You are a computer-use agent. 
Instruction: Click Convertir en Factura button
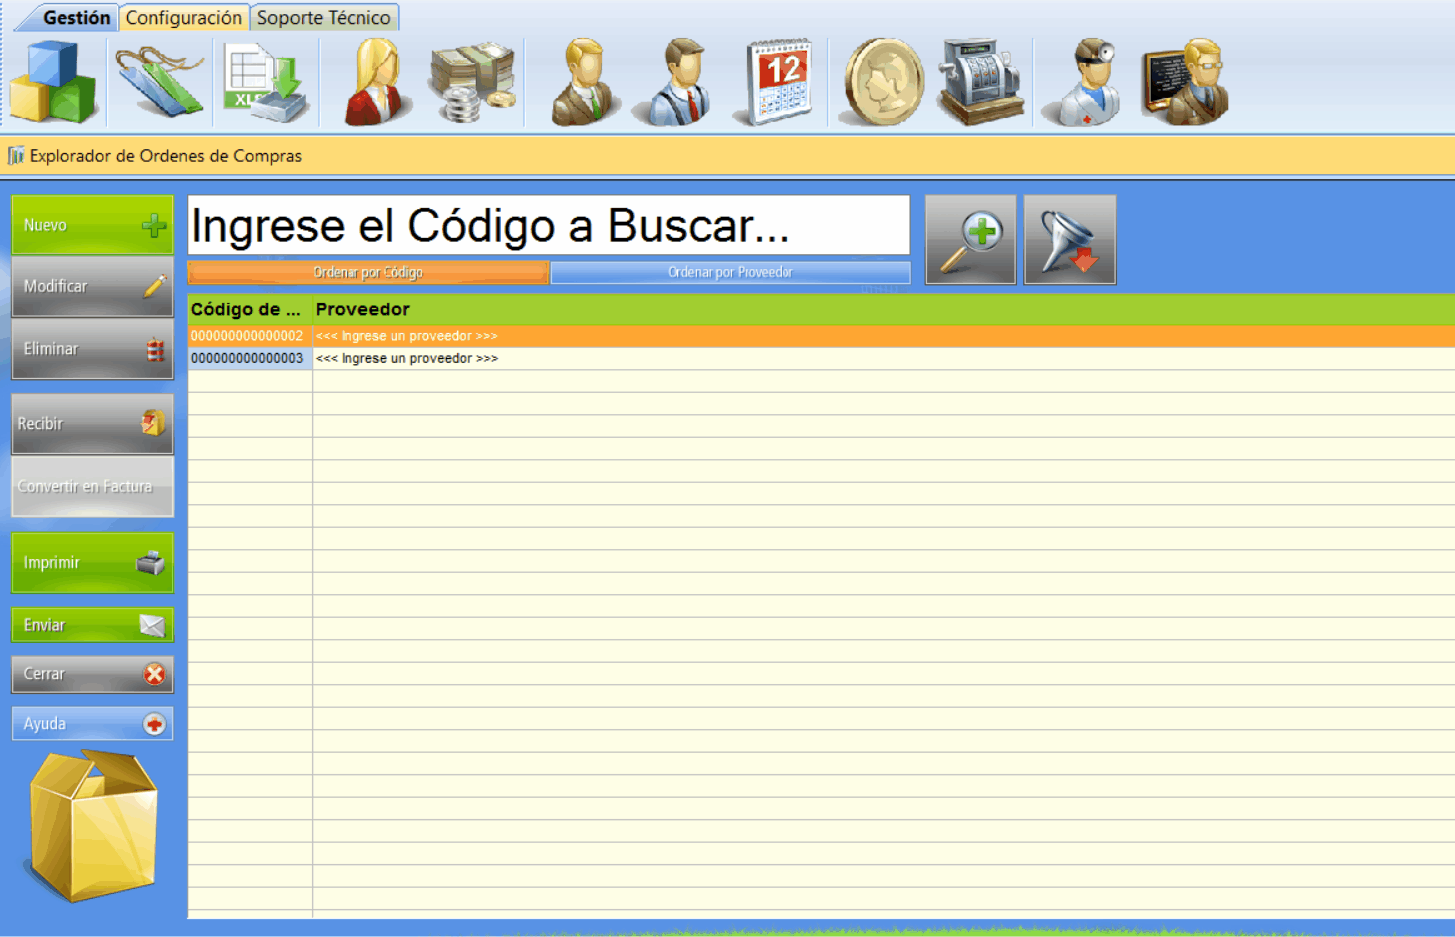[92, 487]
